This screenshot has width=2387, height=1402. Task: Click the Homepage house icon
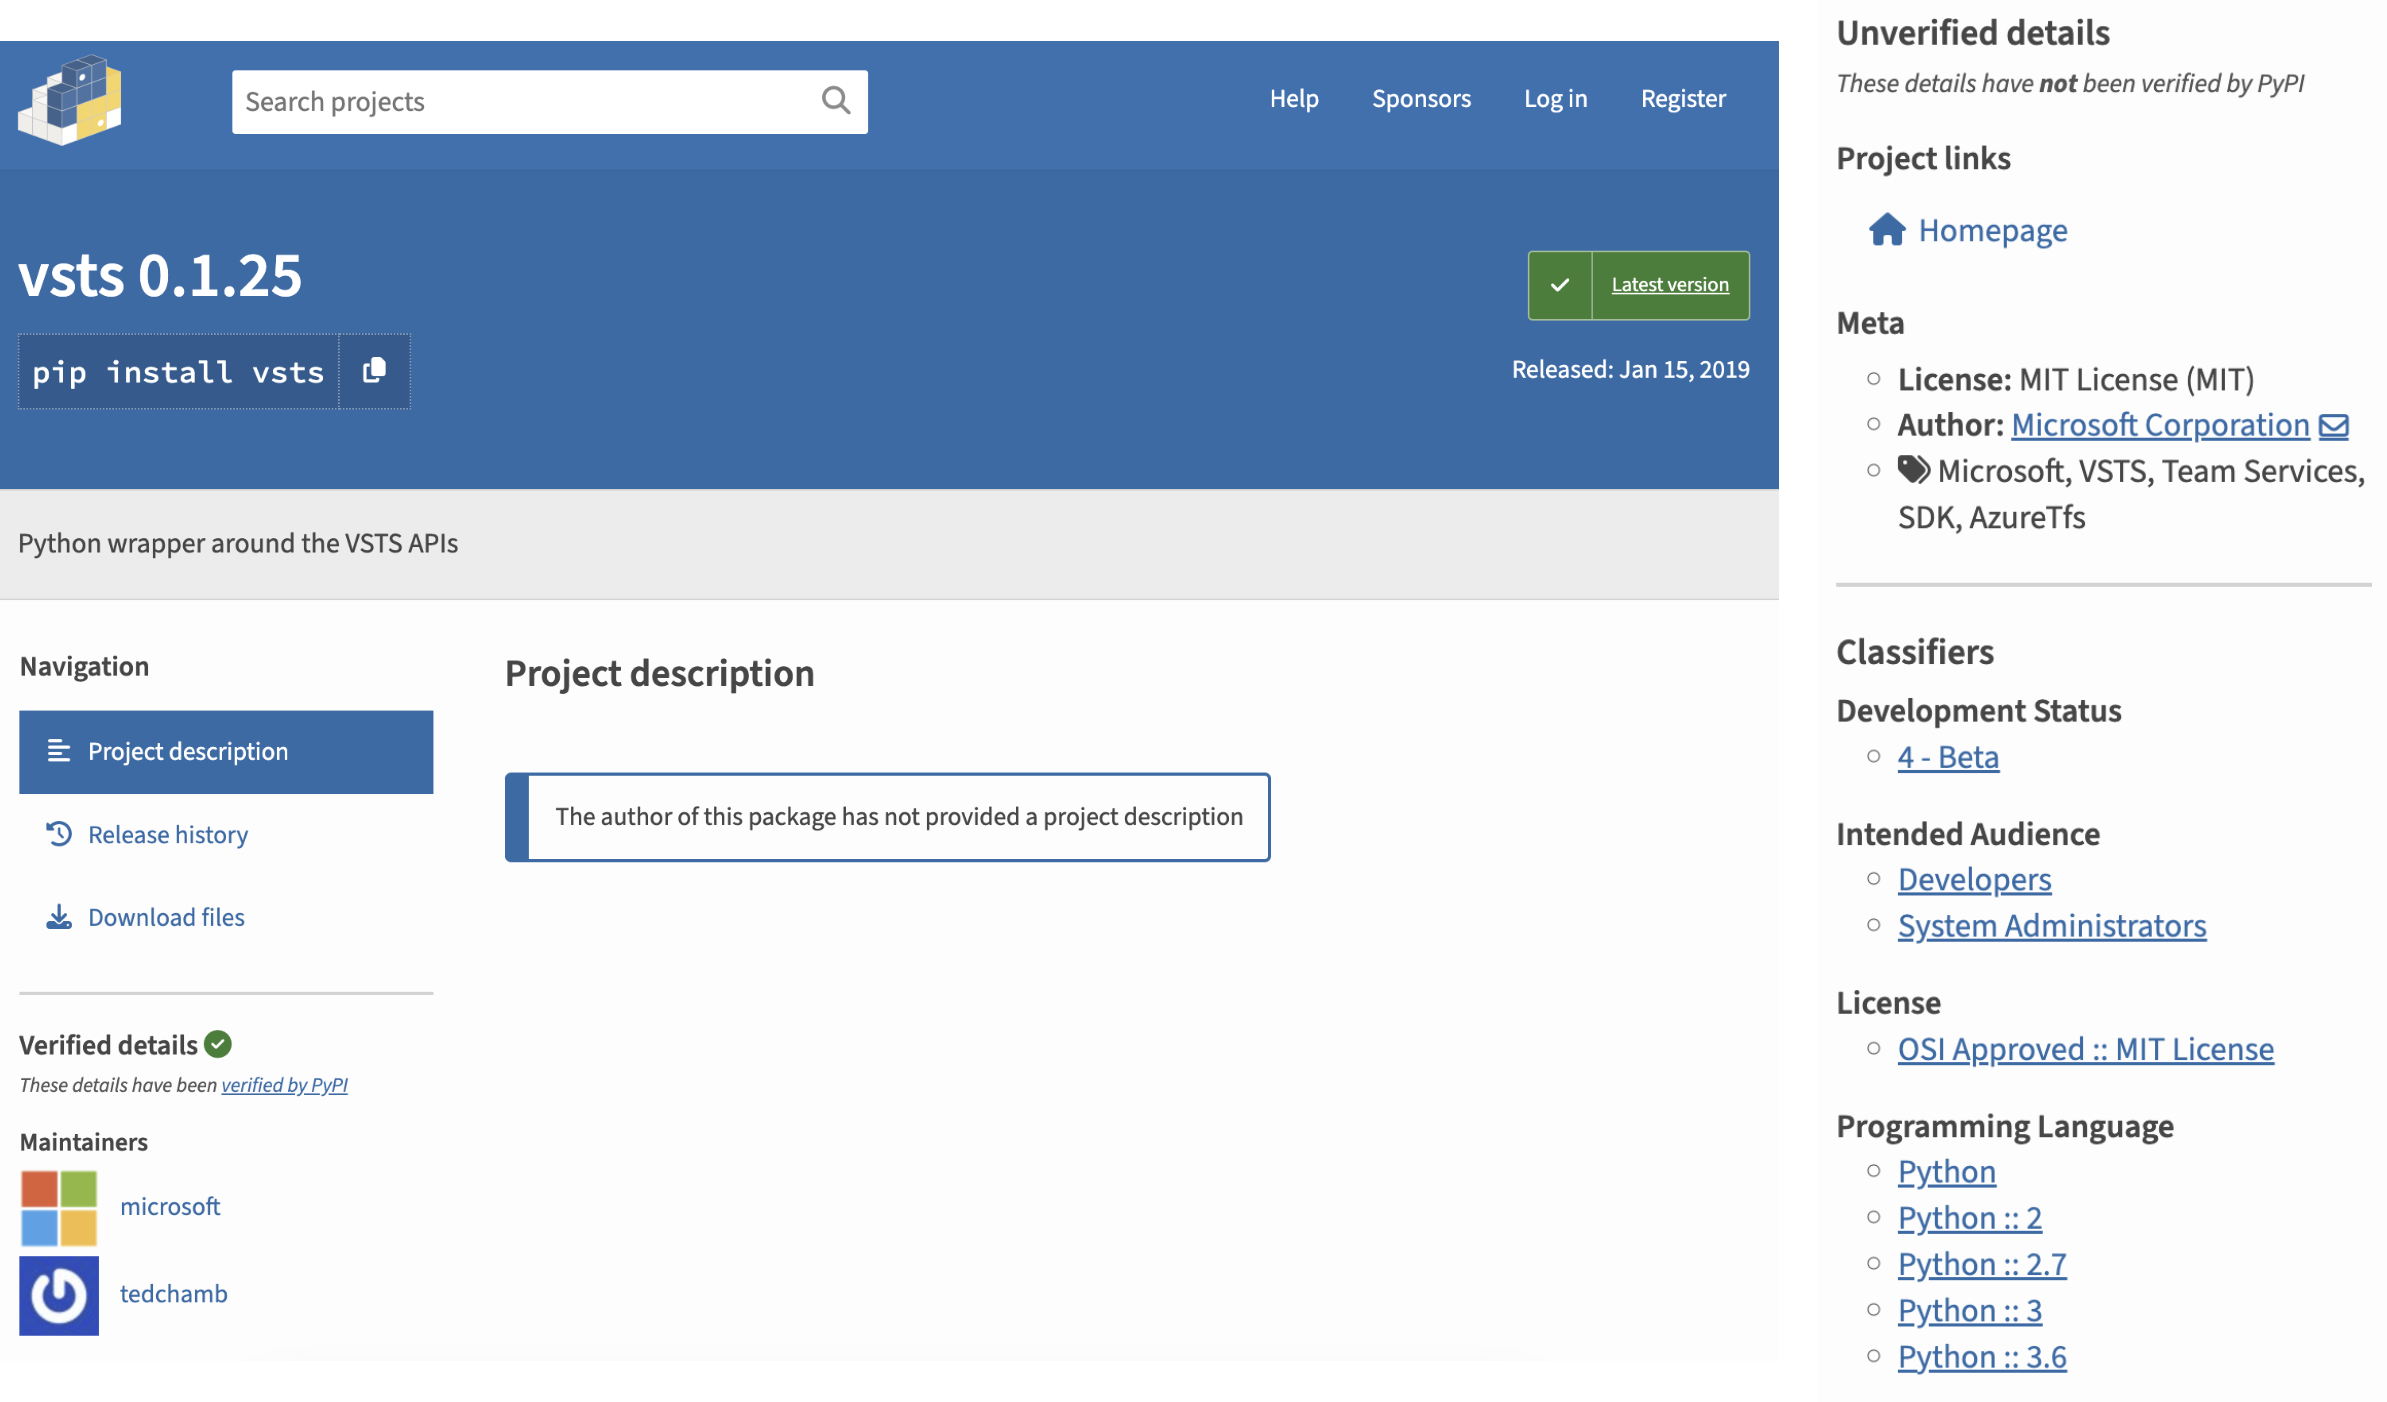click(1886, 230)
